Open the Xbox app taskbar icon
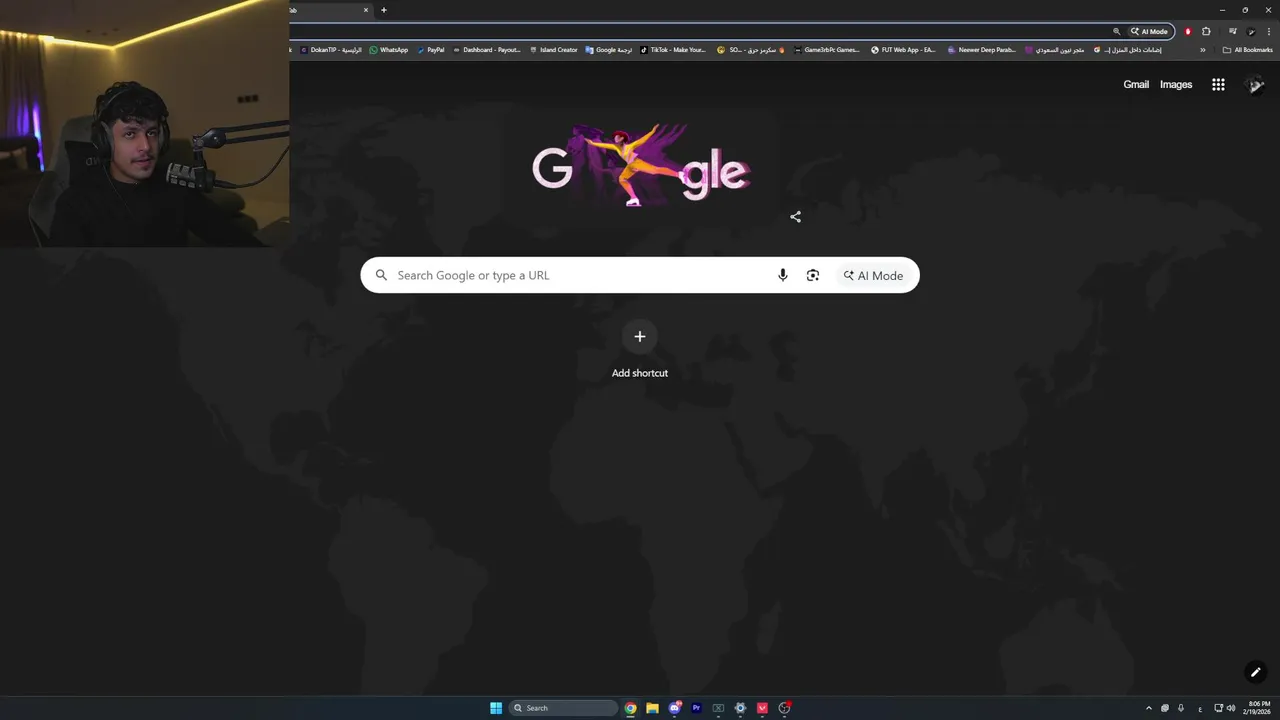 pyautogui.click(x=718, y=708)
